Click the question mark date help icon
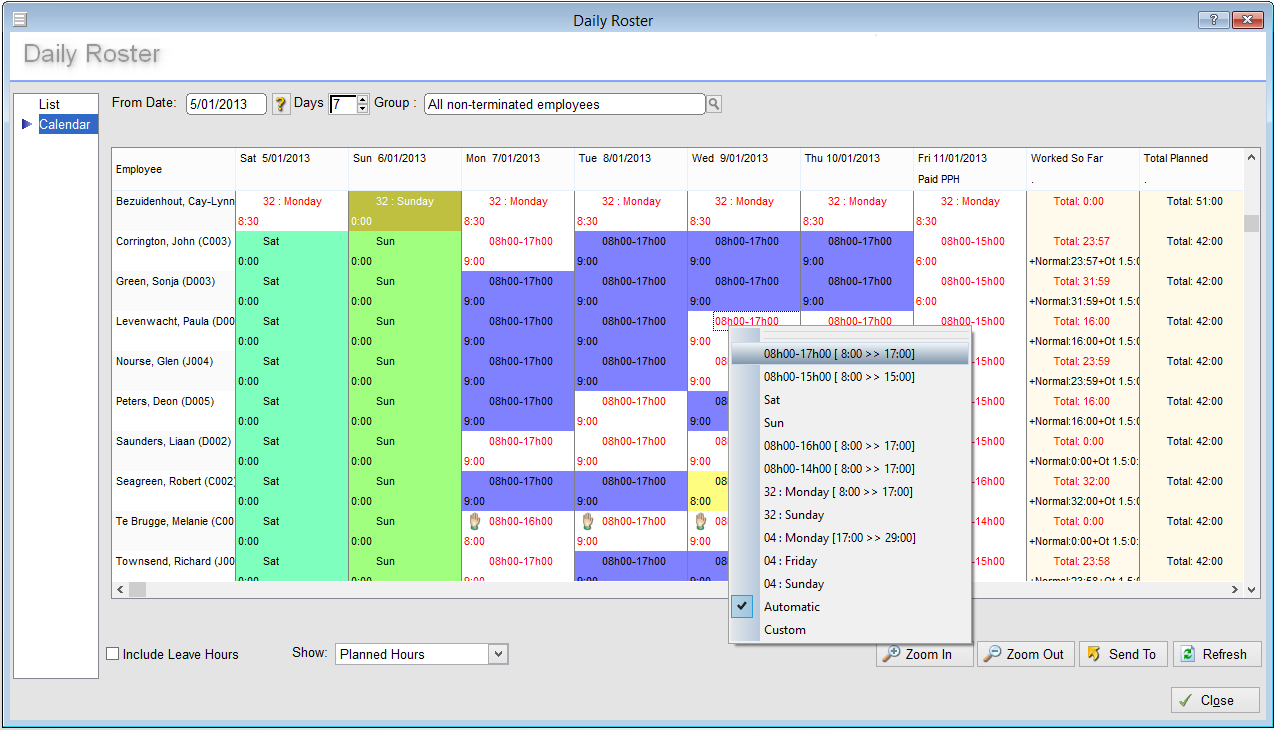The height and width of the screenshot is (730, 1276). (x=281, y=104)
